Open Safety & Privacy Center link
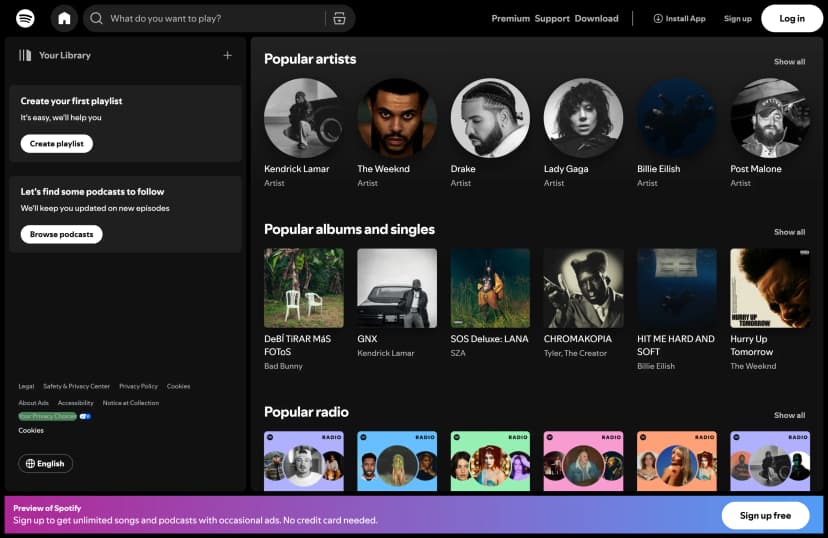This screenshot has height=538, width=828. coord(77,386)
